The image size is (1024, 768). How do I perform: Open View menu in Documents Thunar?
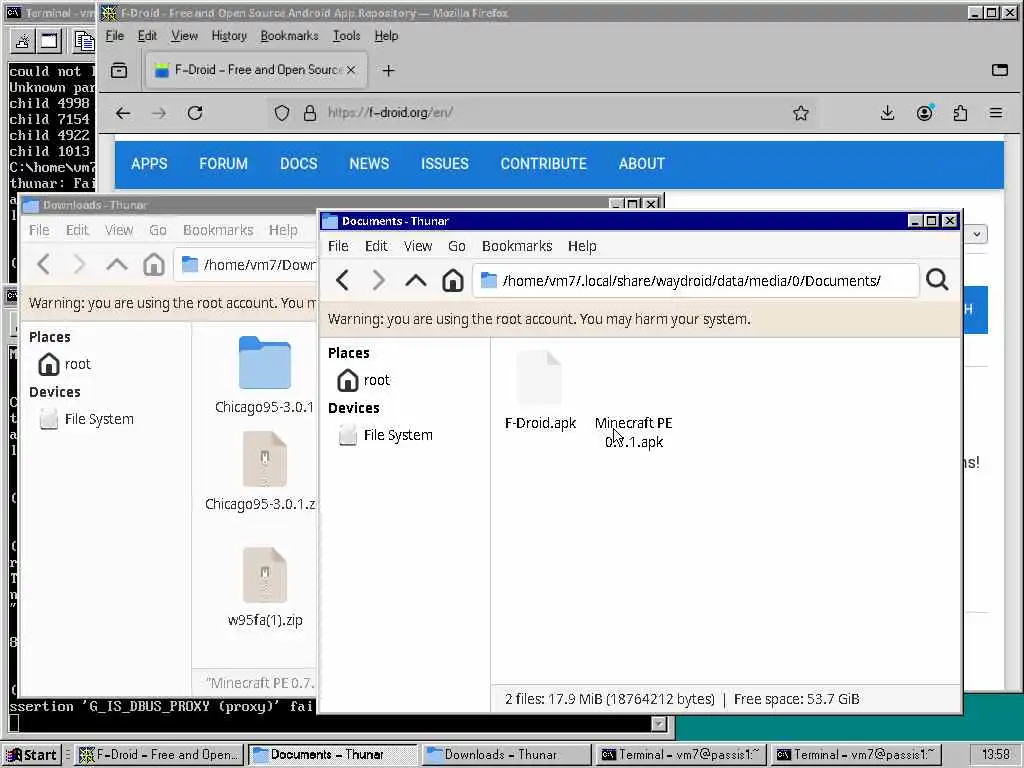click(x=418, y=246)
